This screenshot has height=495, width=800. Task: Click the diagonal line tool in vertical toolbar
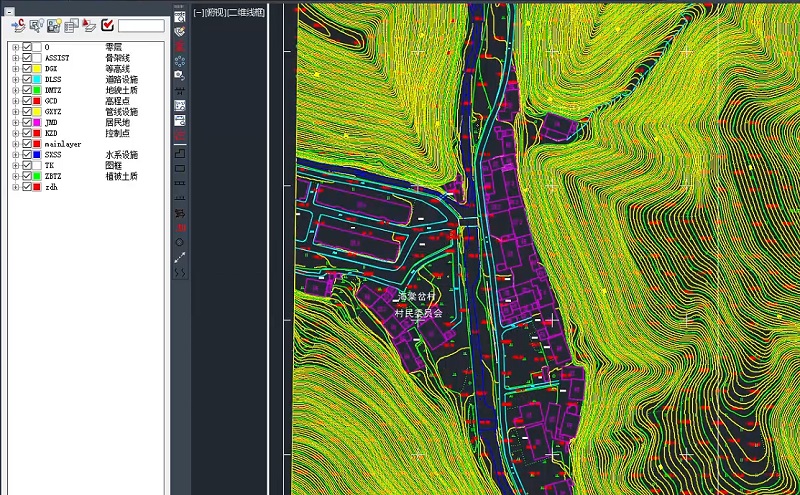tap(180, 257)
